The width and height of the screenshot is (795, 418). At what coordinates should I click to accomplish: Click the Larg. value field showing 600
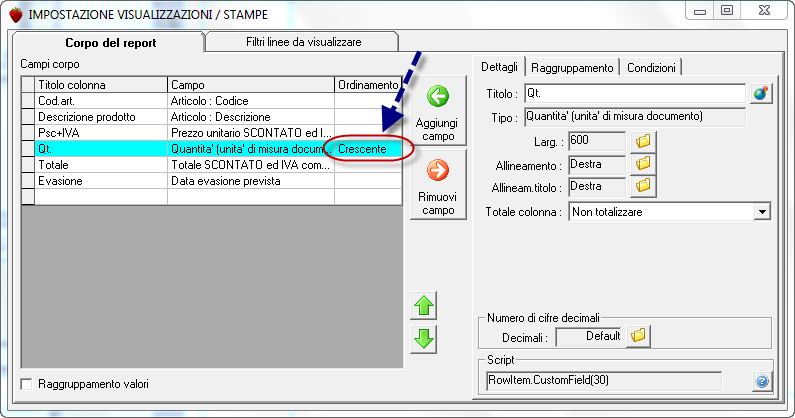point(597,141)
